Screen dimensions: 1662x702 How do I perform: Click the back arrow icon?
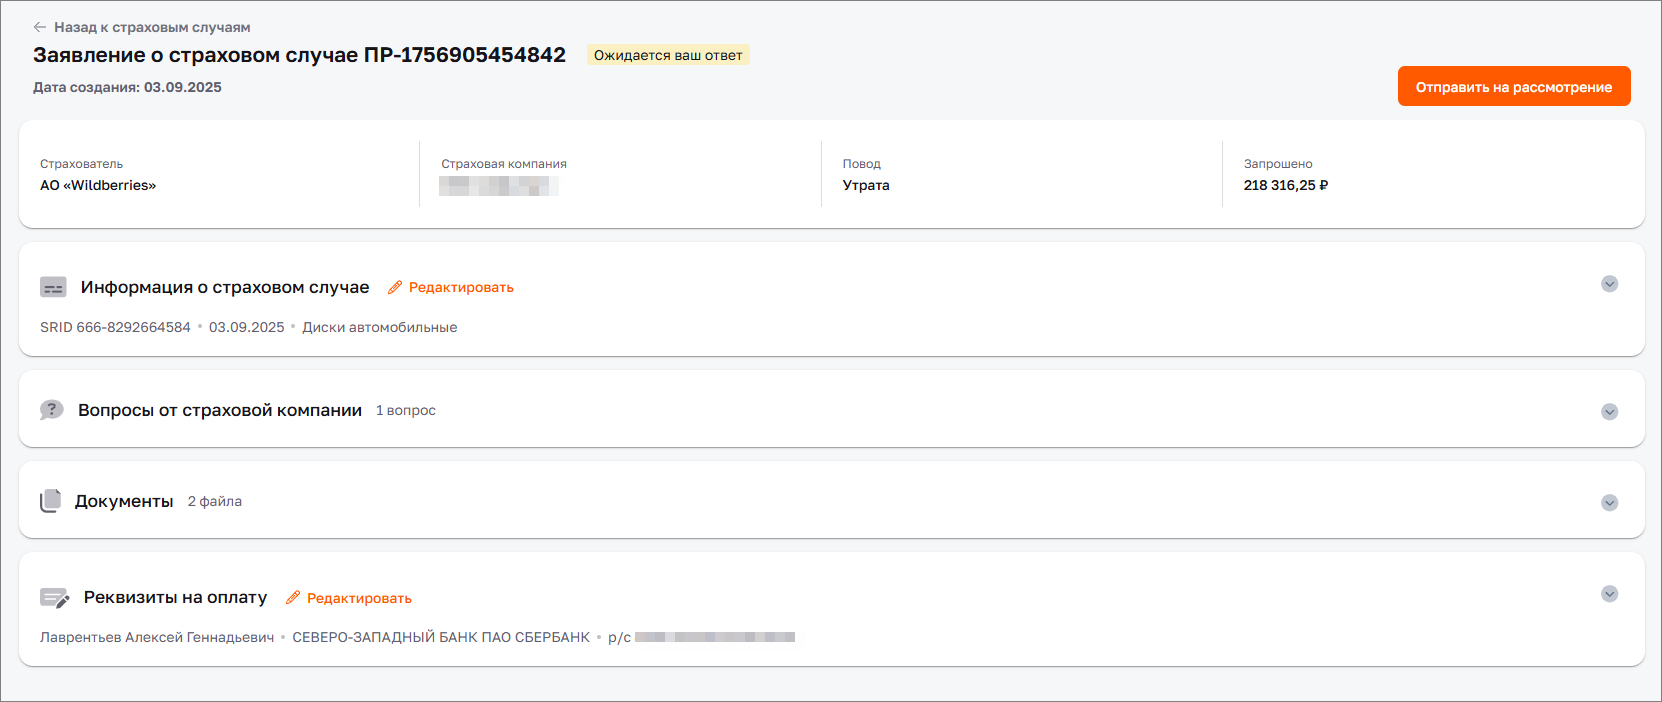[x=40, y=27]
